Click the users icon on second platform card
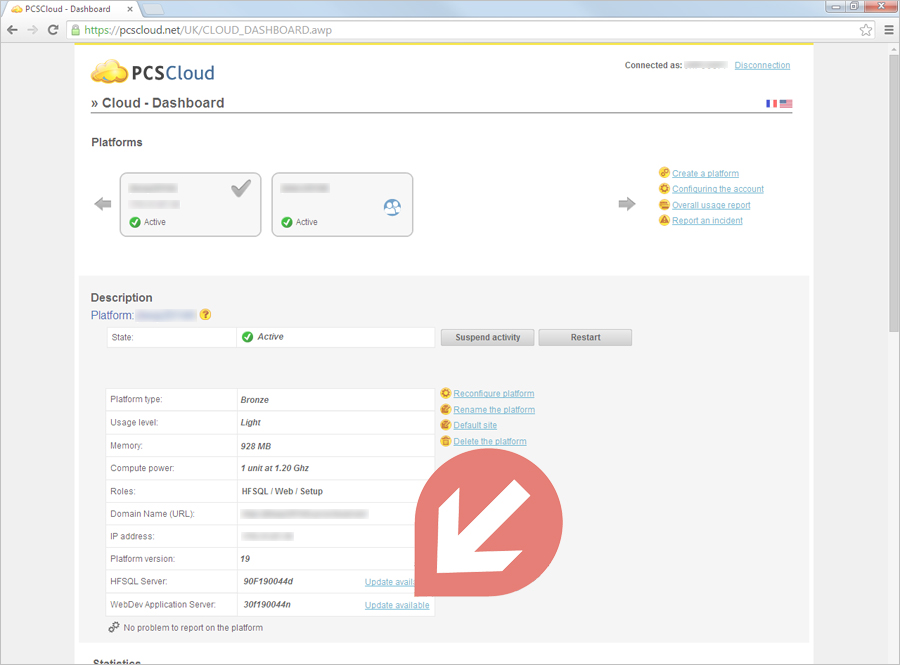Screen dimensions: 900x665 pos(392,207)
